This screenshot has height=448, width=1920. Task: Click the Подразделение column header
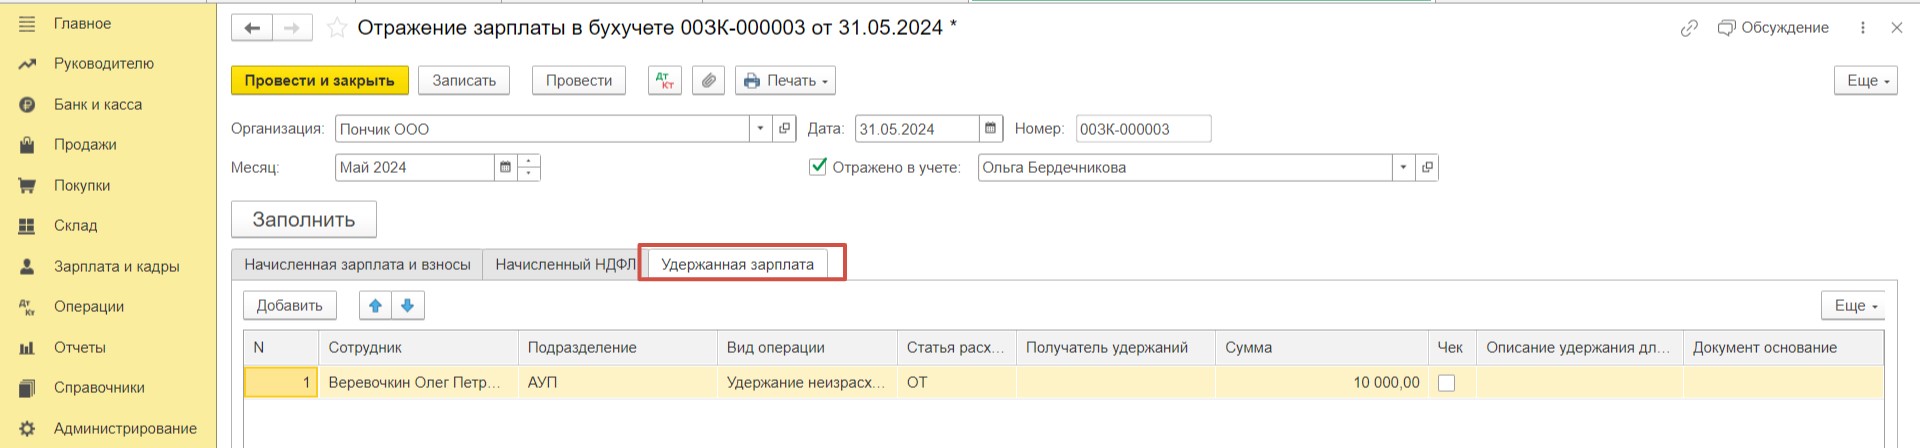coord(617,347)
